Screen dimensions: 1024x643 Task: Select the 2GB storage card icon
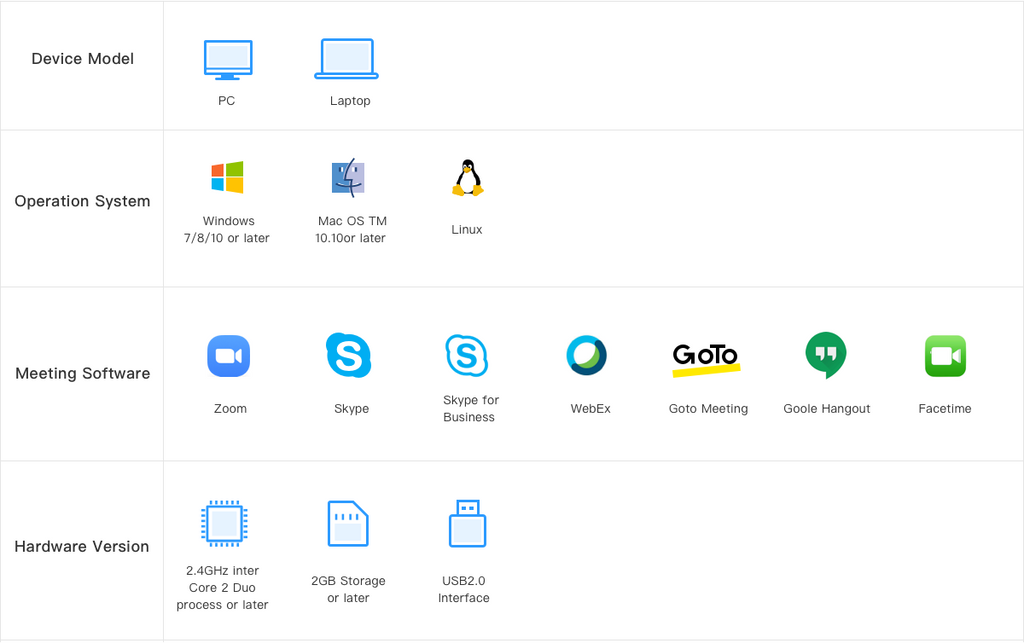pos(348,524)
